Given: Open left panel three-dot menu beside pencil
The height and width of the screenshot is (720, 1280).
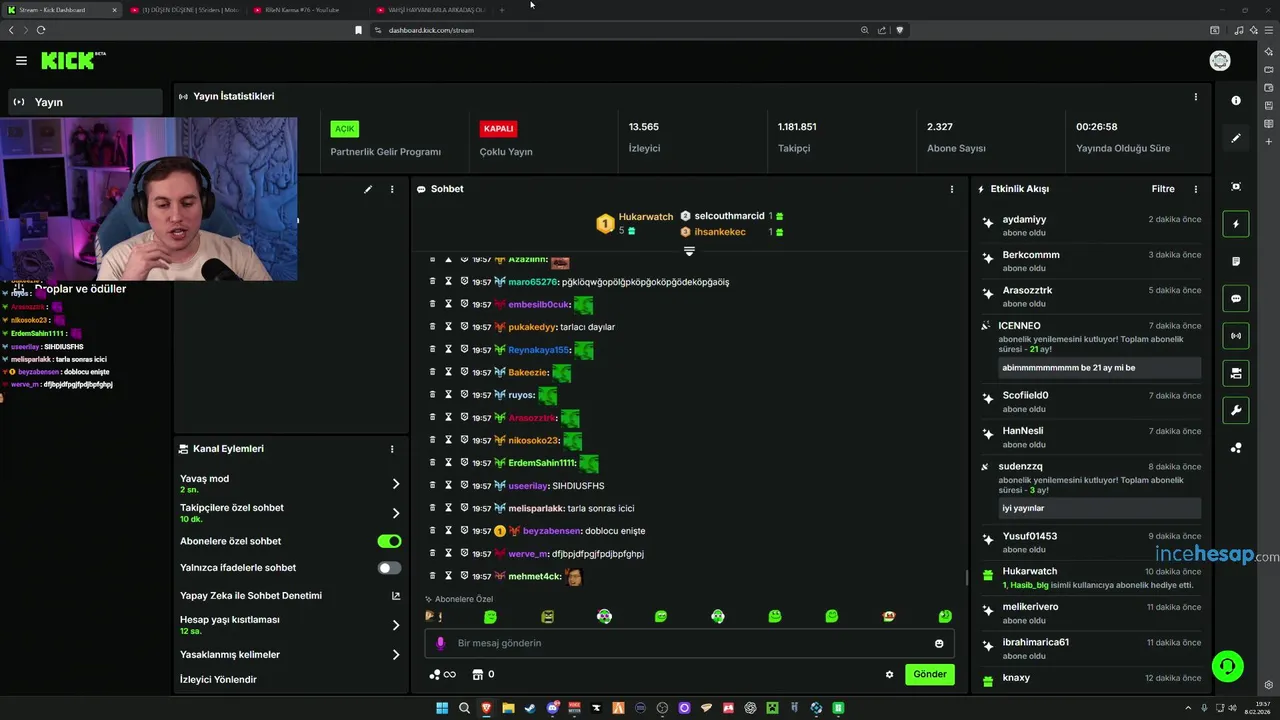Looking at the screenshot, I should pyautogui.click(x=392, y=189).
